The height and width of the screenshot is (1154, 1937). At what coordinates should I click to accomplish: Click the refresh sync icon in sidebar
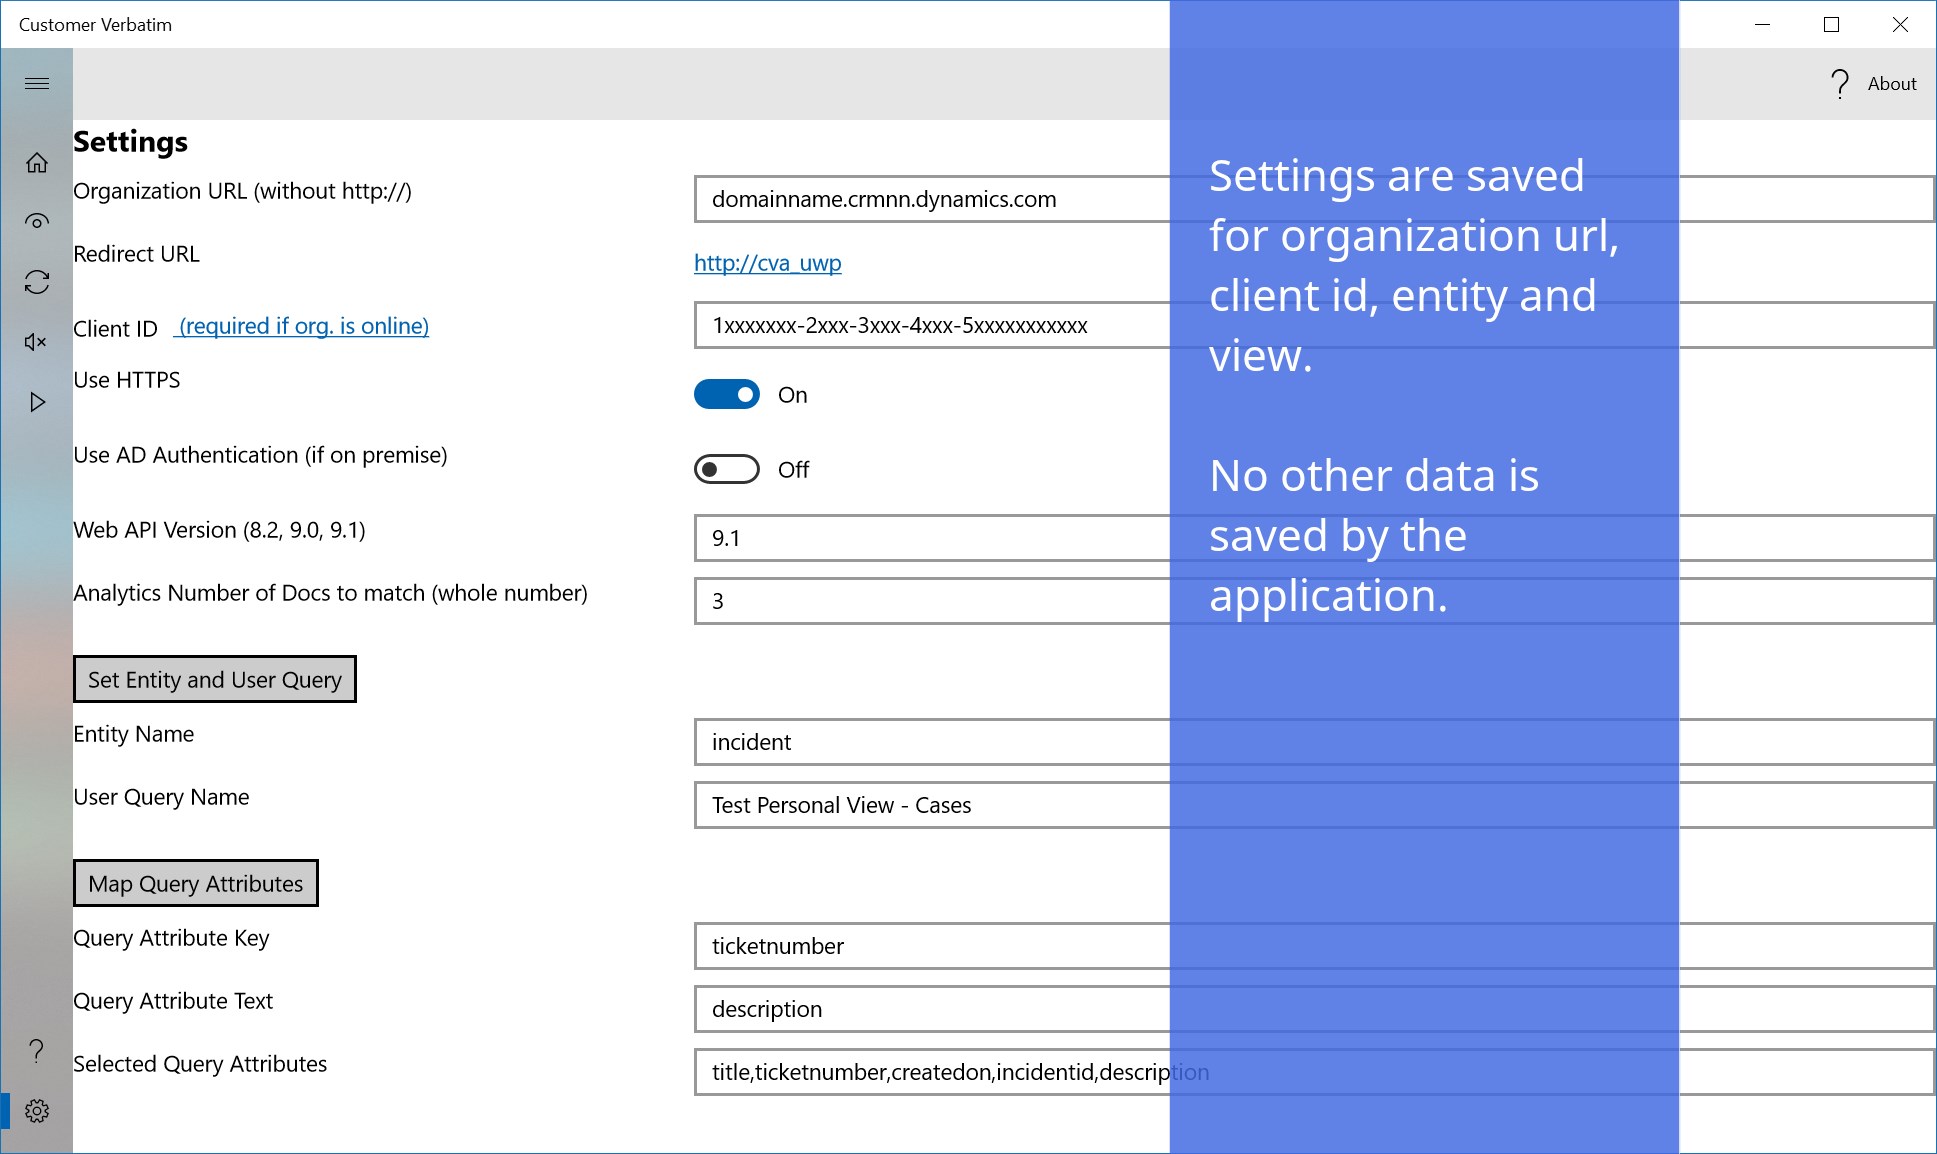pyautogui.click(x=37, y=282)
